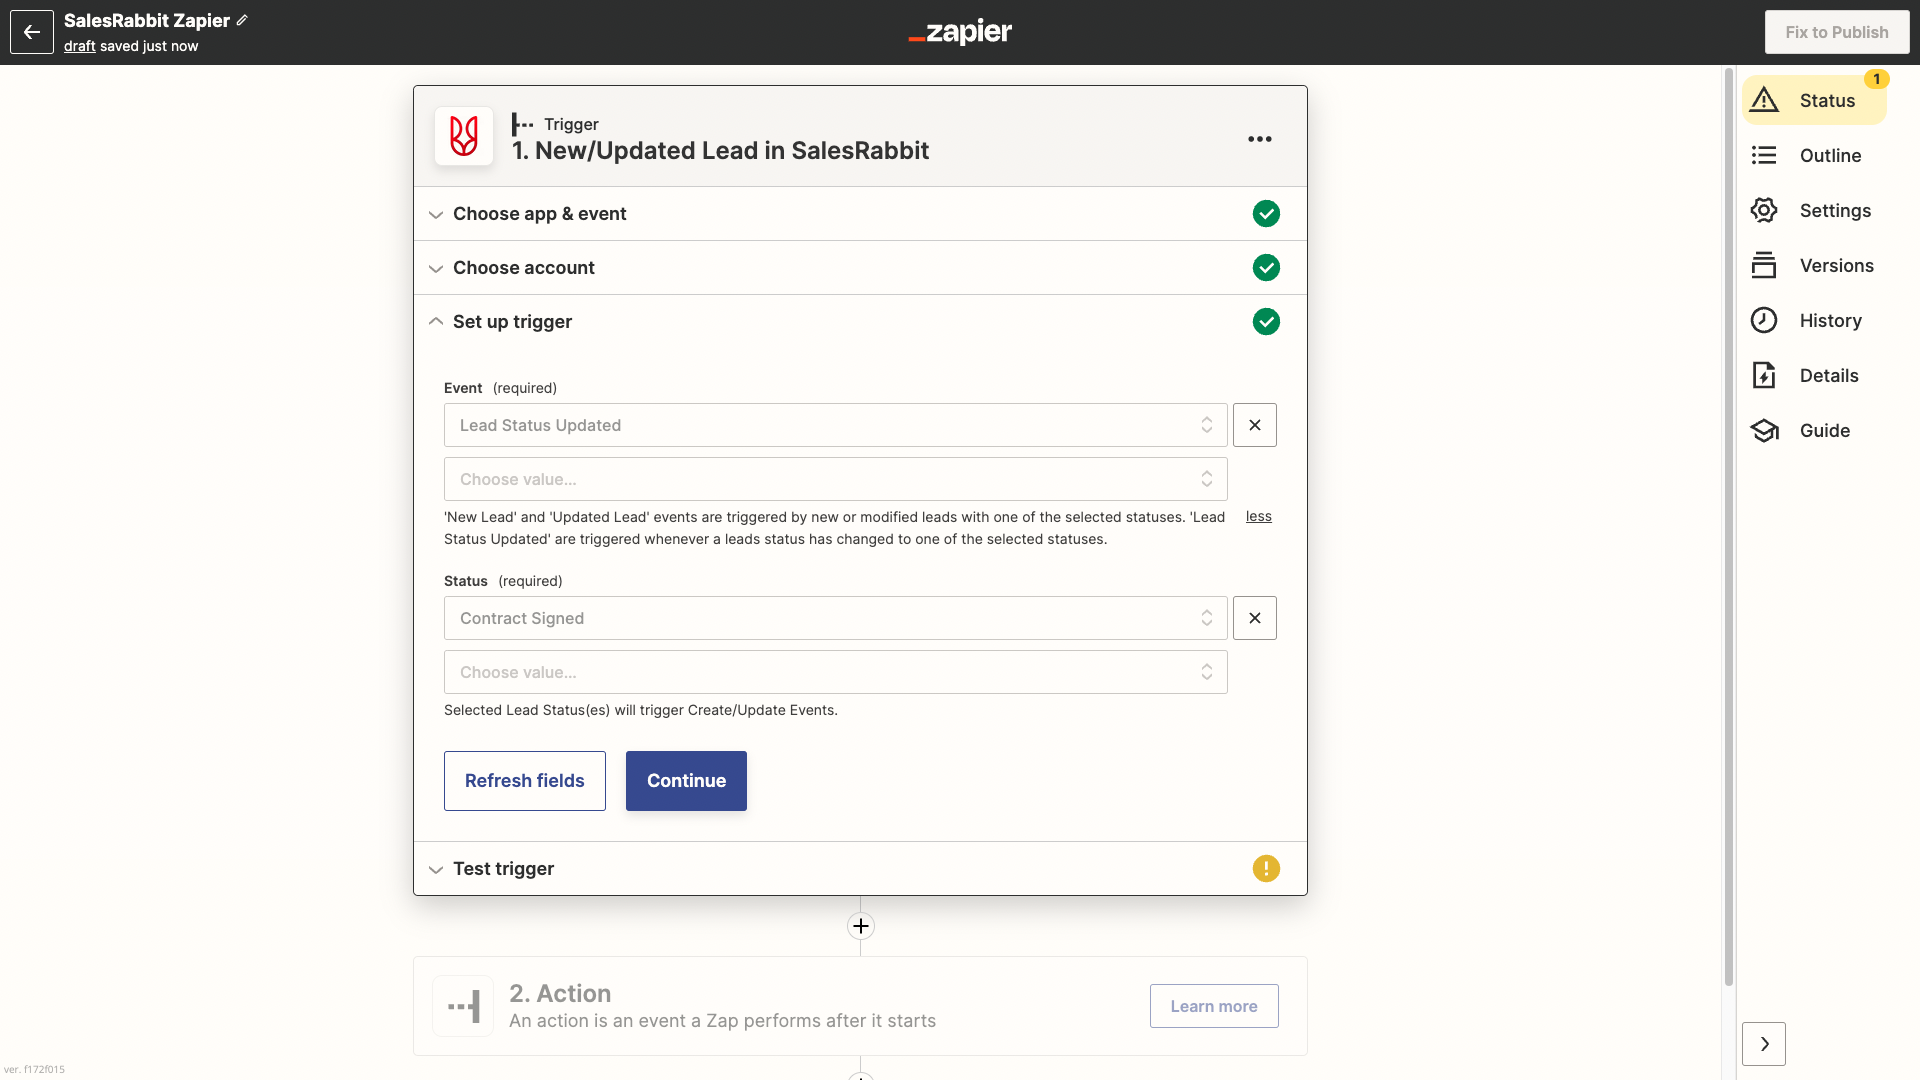Viewport: 1920px width, 1080px height.
Task: Click the 'less' link to collapse help text
Action: (1259, 516)
